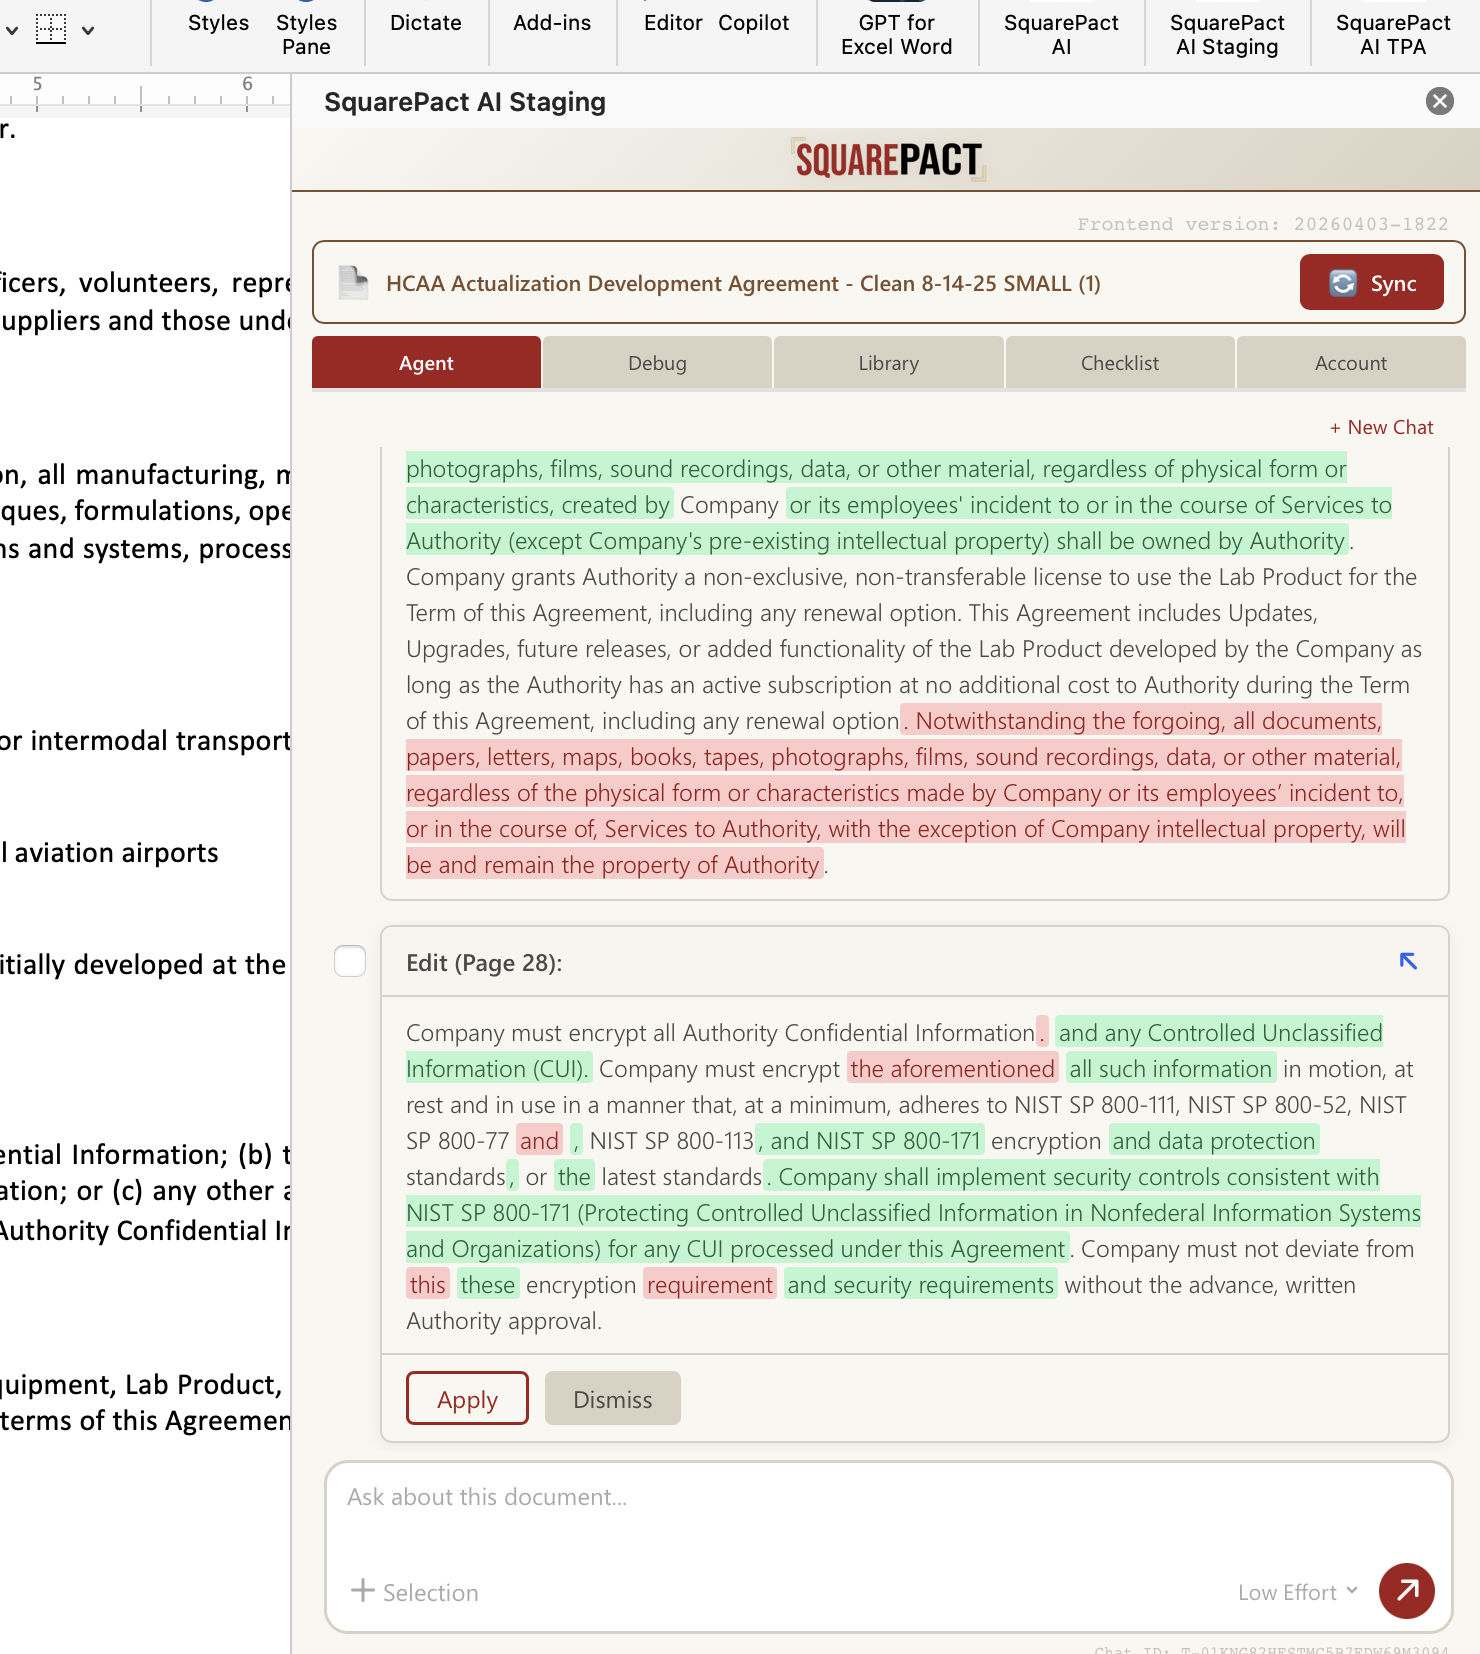Open the Library tab

tap(888, 363)
